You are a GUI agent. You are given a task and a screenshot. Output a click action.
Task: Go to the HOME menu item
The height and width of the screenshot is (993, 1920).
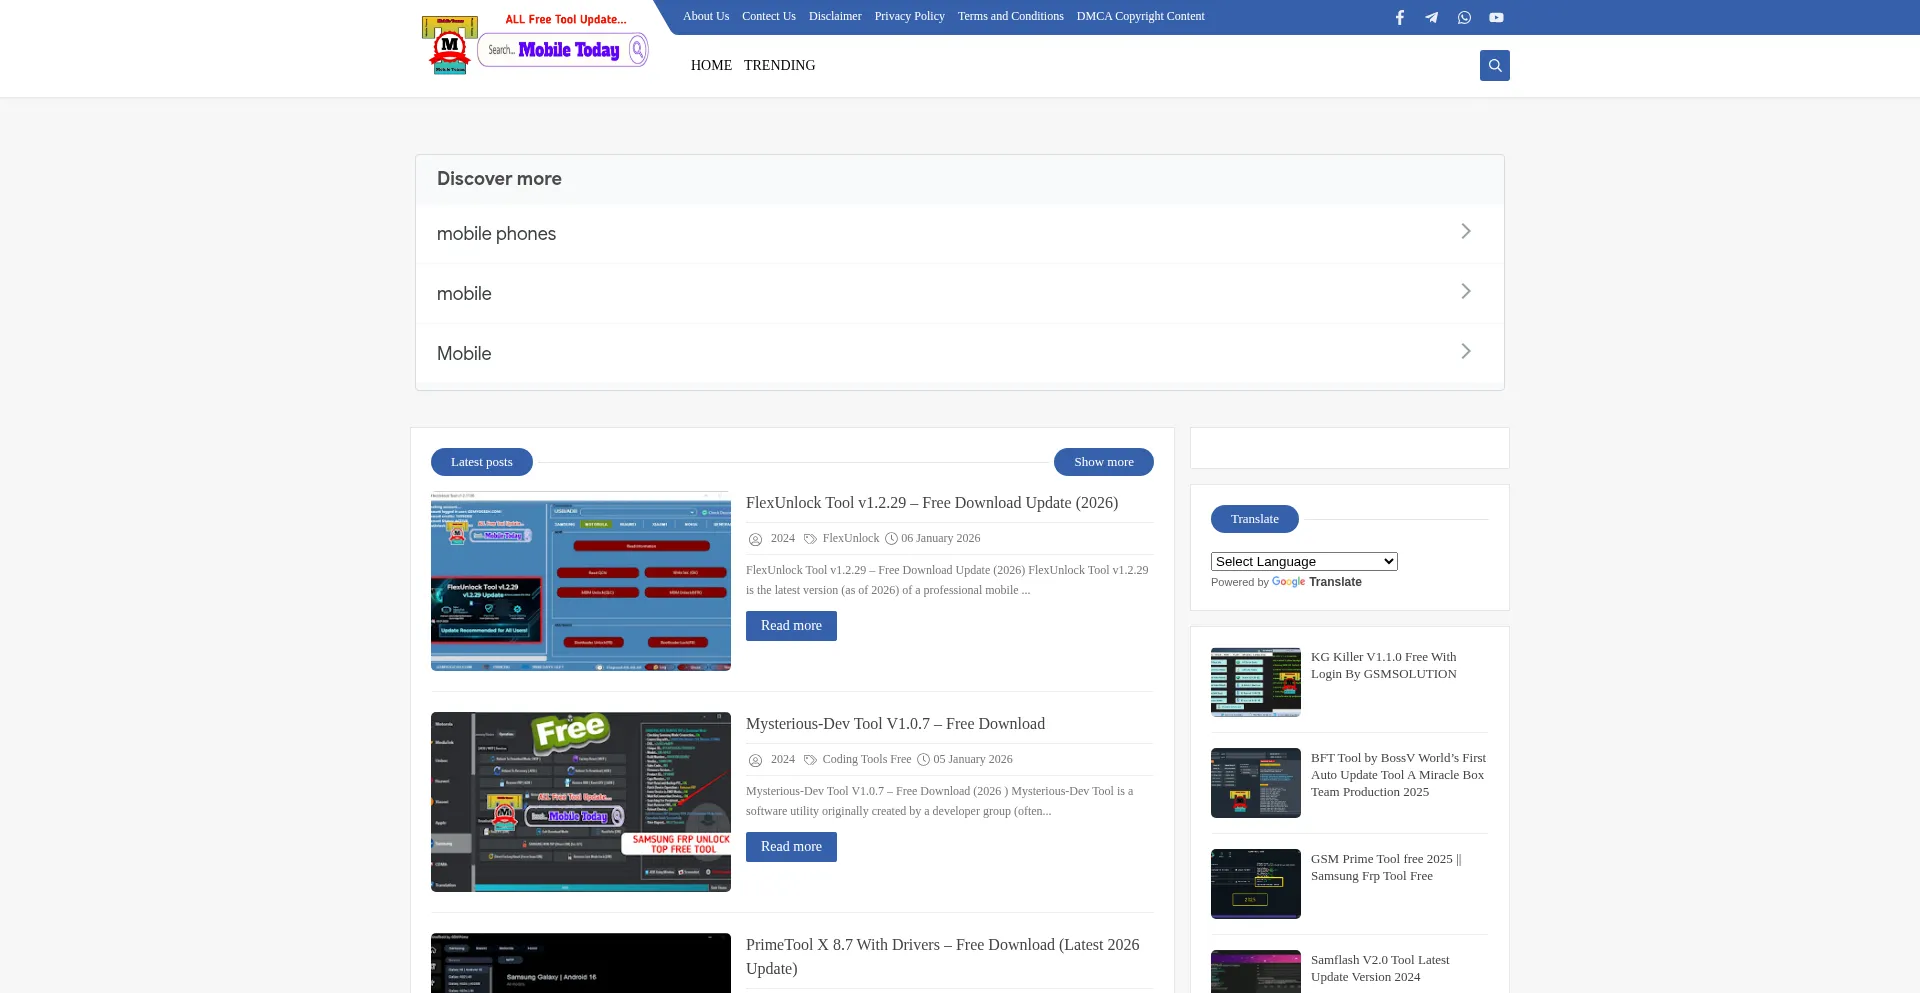tap(711, 65)
